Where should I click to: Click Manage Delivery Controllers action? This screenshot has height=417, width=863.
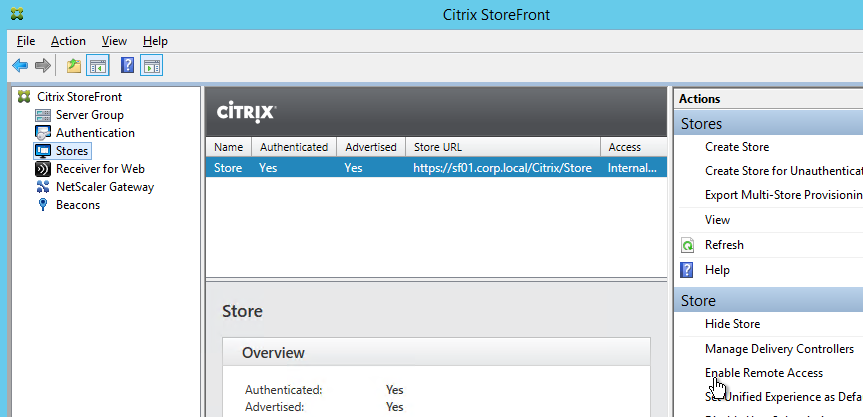(x=779, y=349)
